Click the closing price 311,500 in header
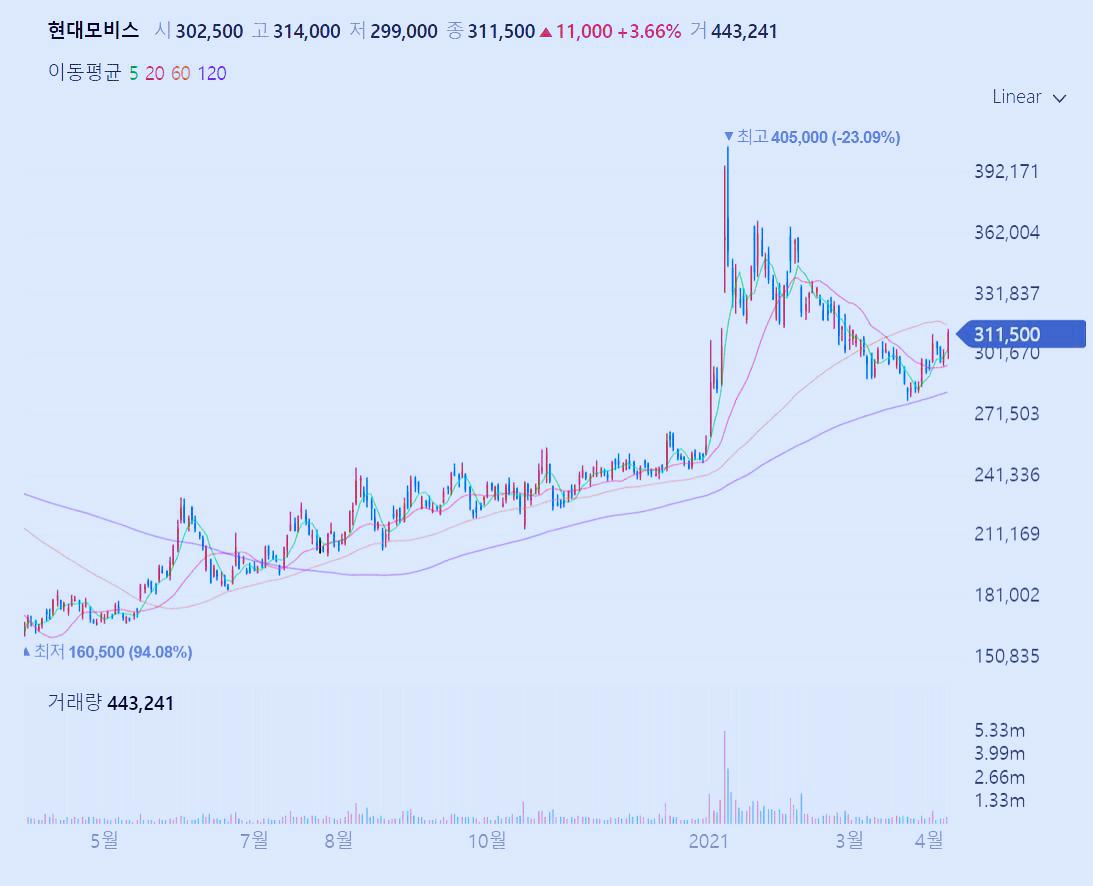 tap(501, 31)
